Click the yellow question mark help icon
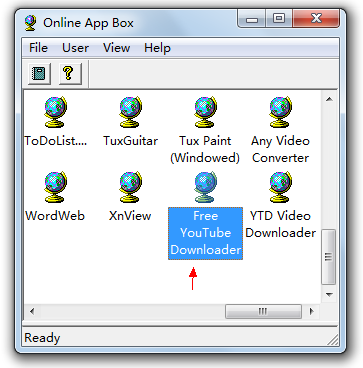 coord(70,73)
